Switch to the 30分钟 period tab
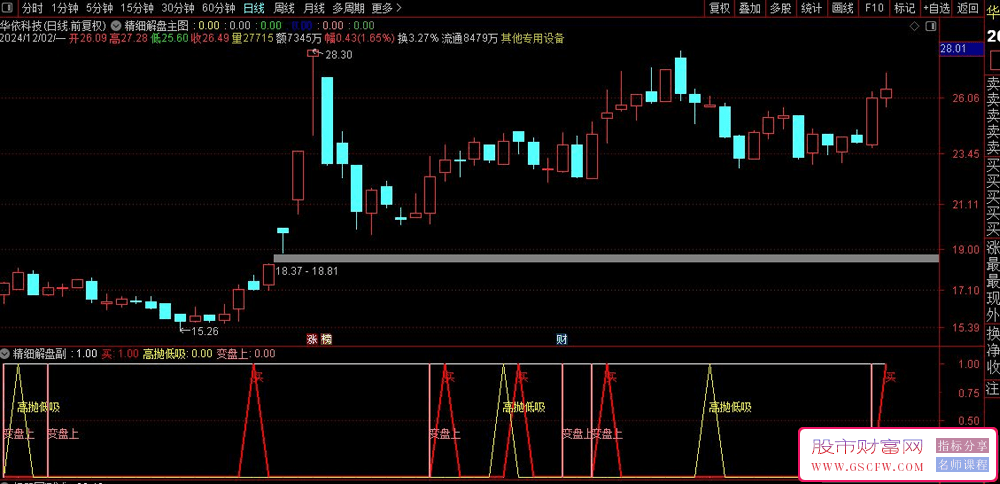 coord(178,8)
